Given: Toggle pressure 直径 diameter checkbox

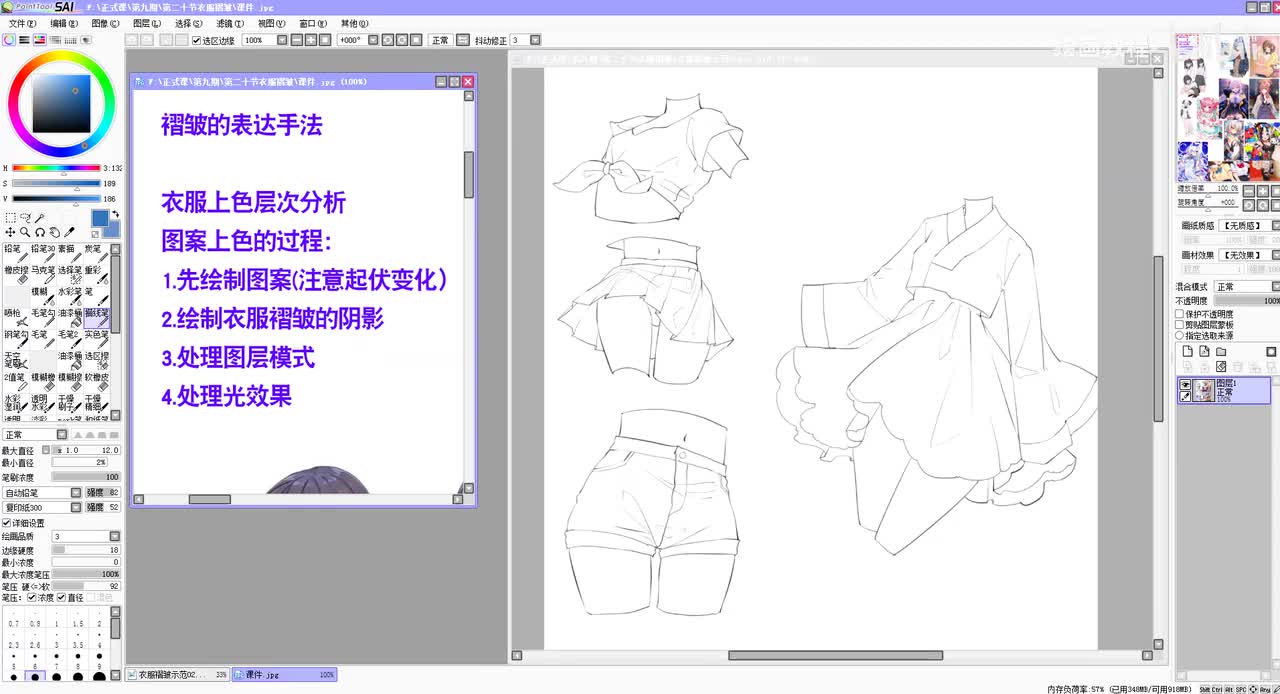Looking at the screenshot, I should pyautogui.click(x=62, y=598).
